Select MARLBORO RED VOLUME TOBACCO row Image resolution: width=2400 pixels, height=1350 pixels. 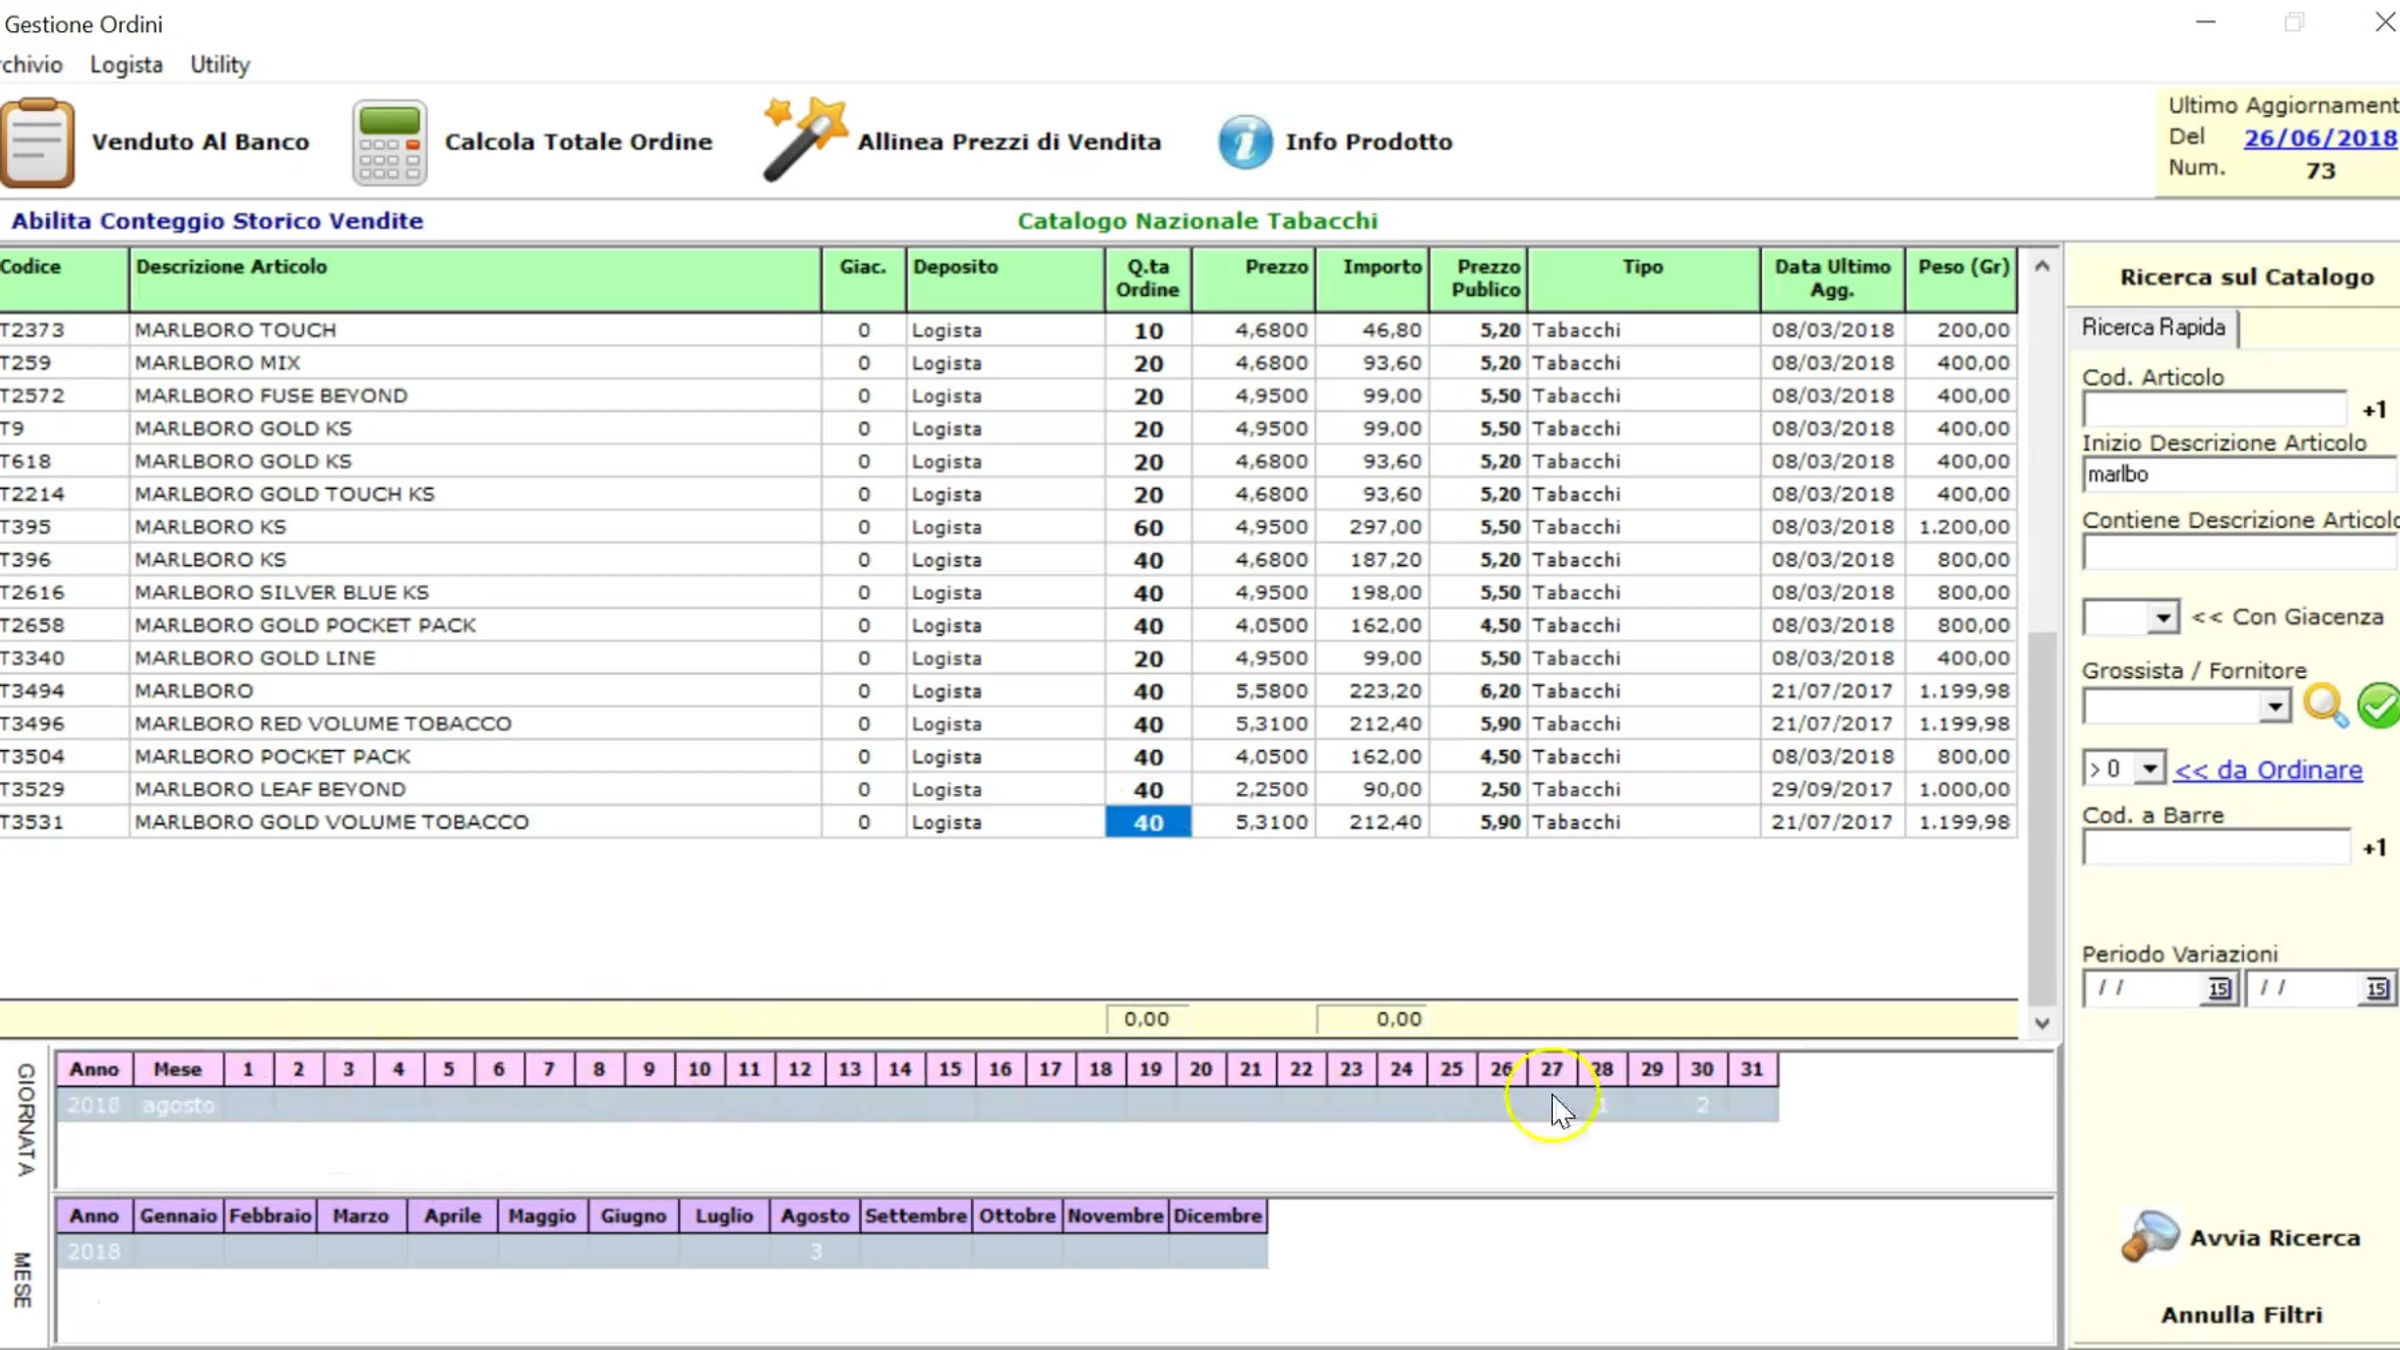tap(1008, 723)
